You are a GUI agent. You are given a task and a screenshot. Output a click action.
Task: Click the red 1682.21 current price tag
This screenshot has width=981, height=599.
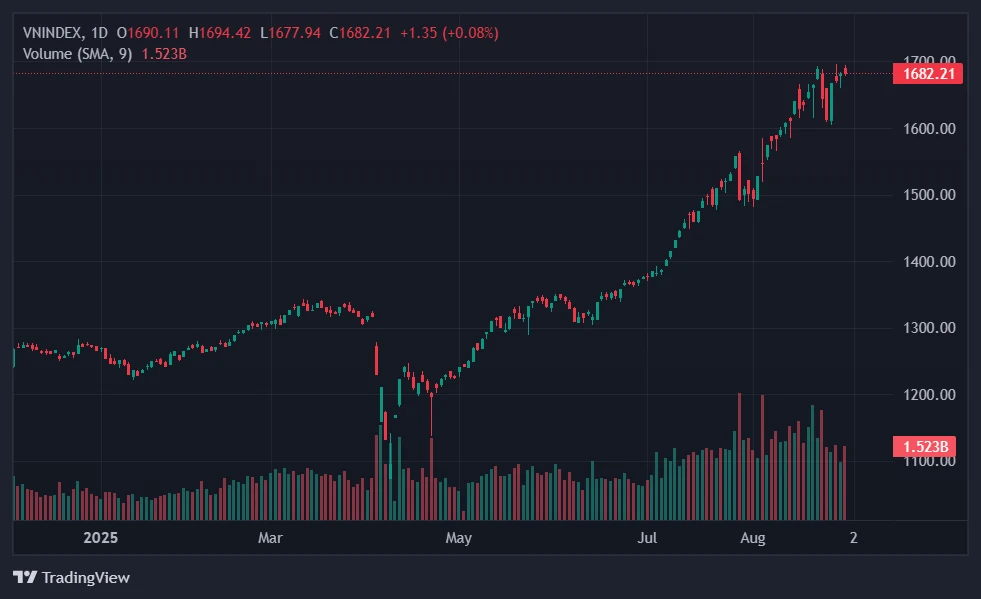coord(927,73)
